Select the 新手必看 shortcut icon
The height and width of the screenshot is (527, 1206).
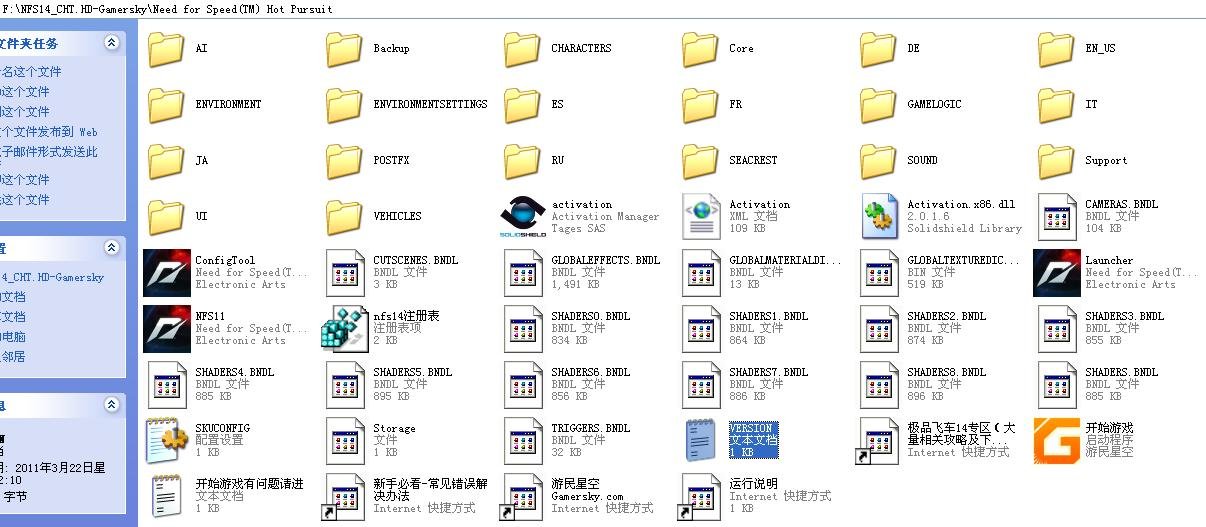[x=344, y=497]
